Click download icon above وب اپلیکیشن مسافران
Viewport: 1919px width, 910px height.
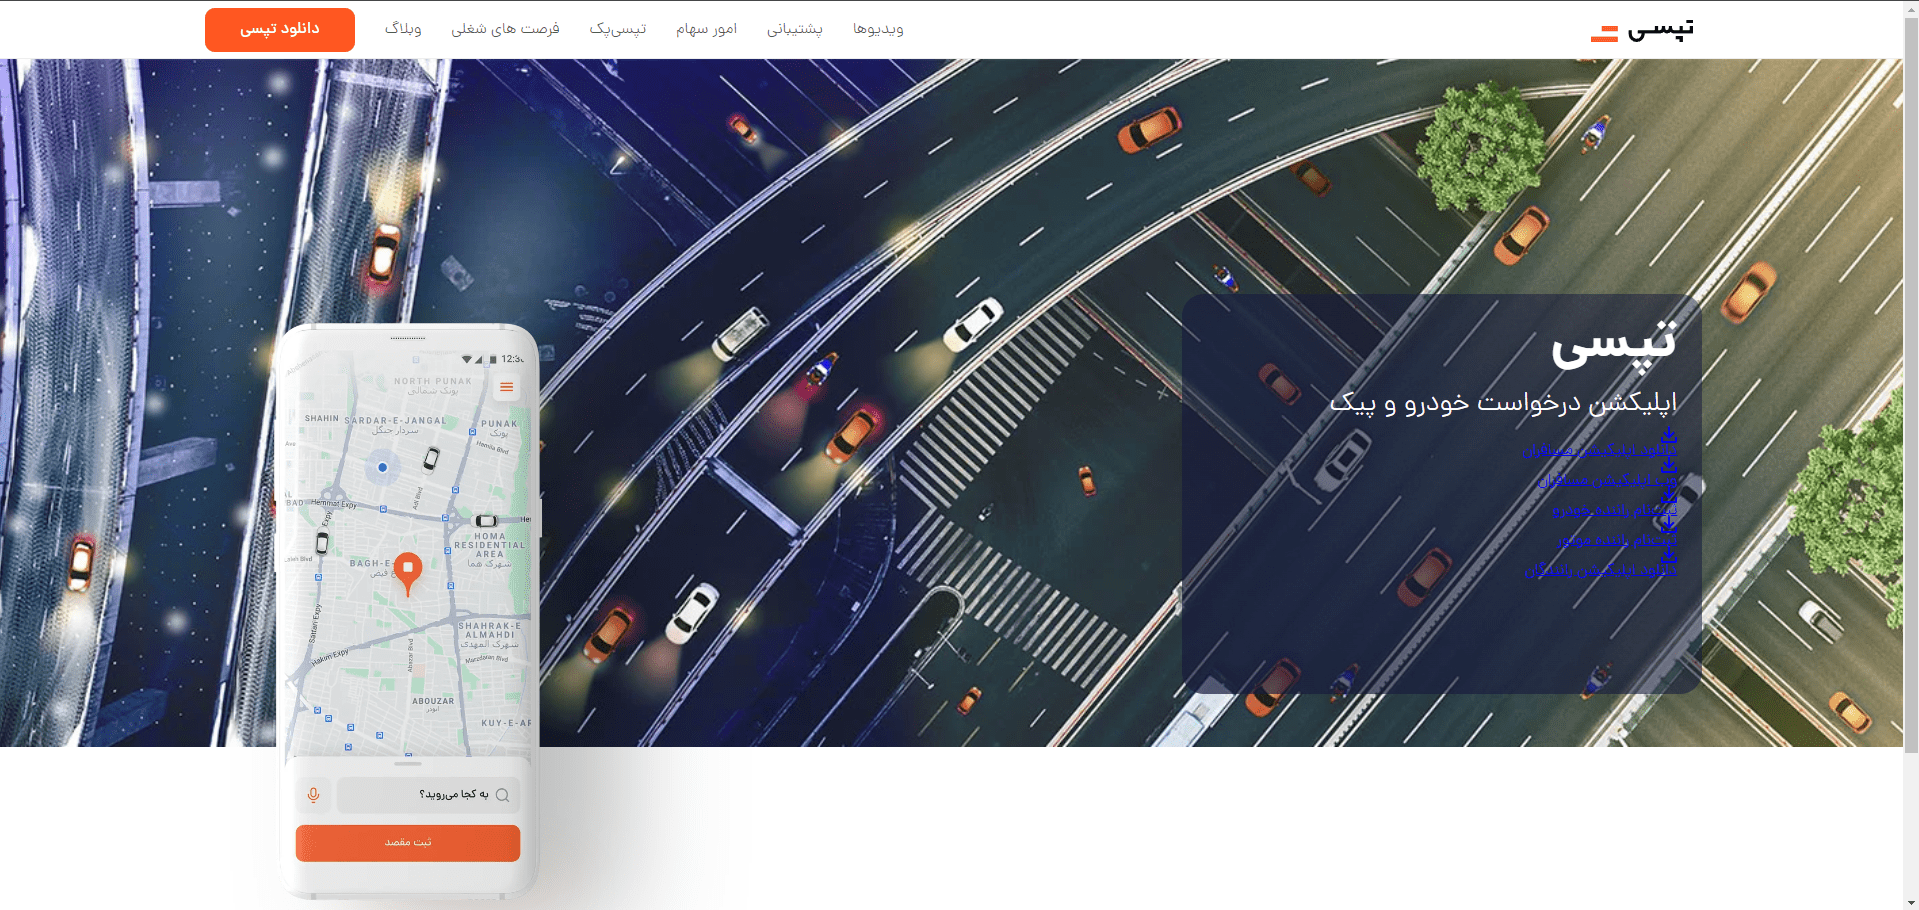coord(1669,465)
